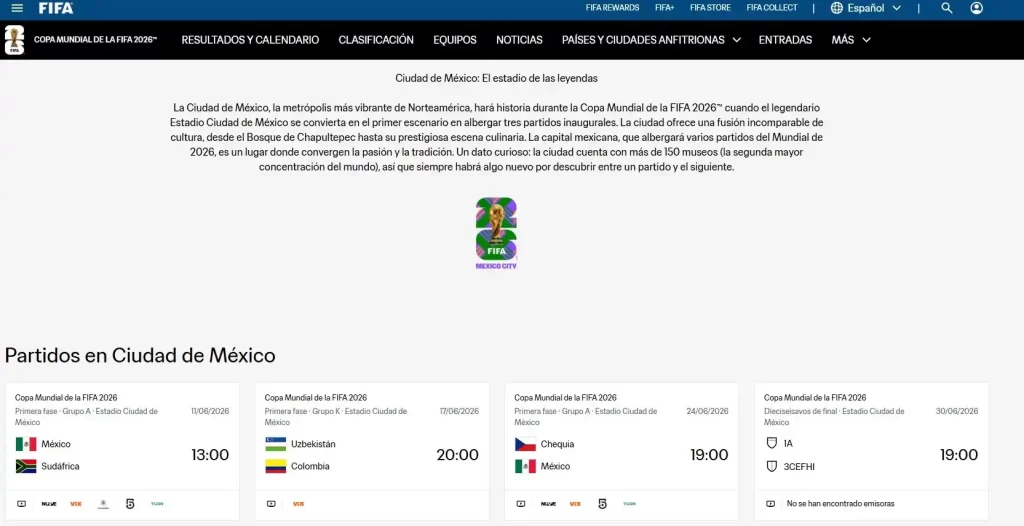Open the hamburger menu icon
Screen dimensions: 1024x526
tap(18, 8)
